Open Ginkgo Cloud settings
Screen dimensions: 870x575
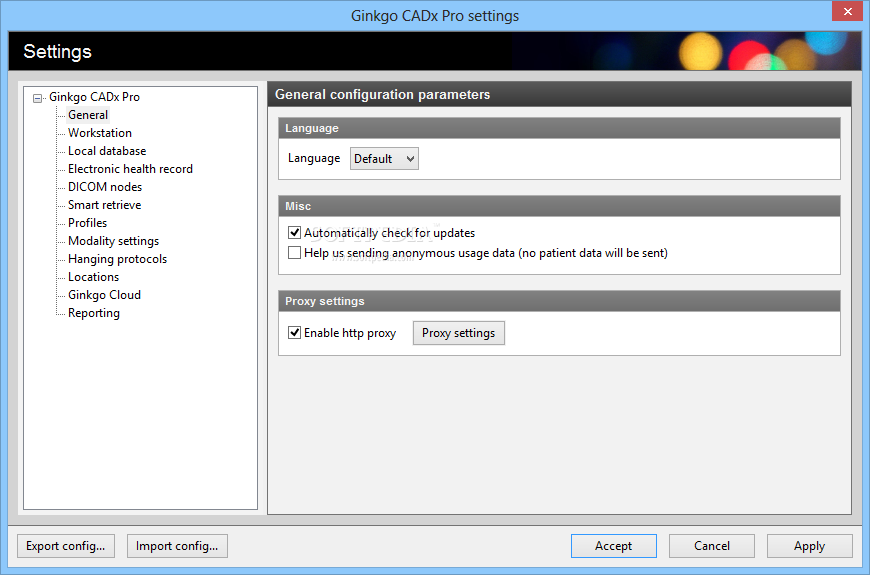[104, 295]
